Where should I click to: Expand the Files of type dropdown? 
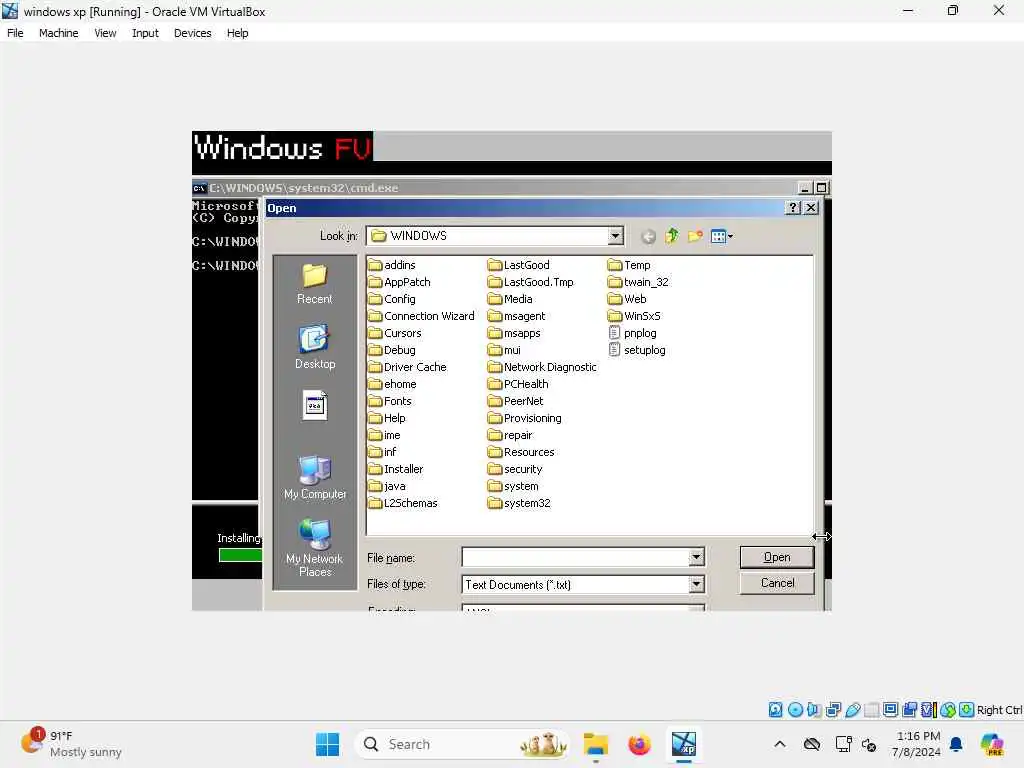pos(696,584)
